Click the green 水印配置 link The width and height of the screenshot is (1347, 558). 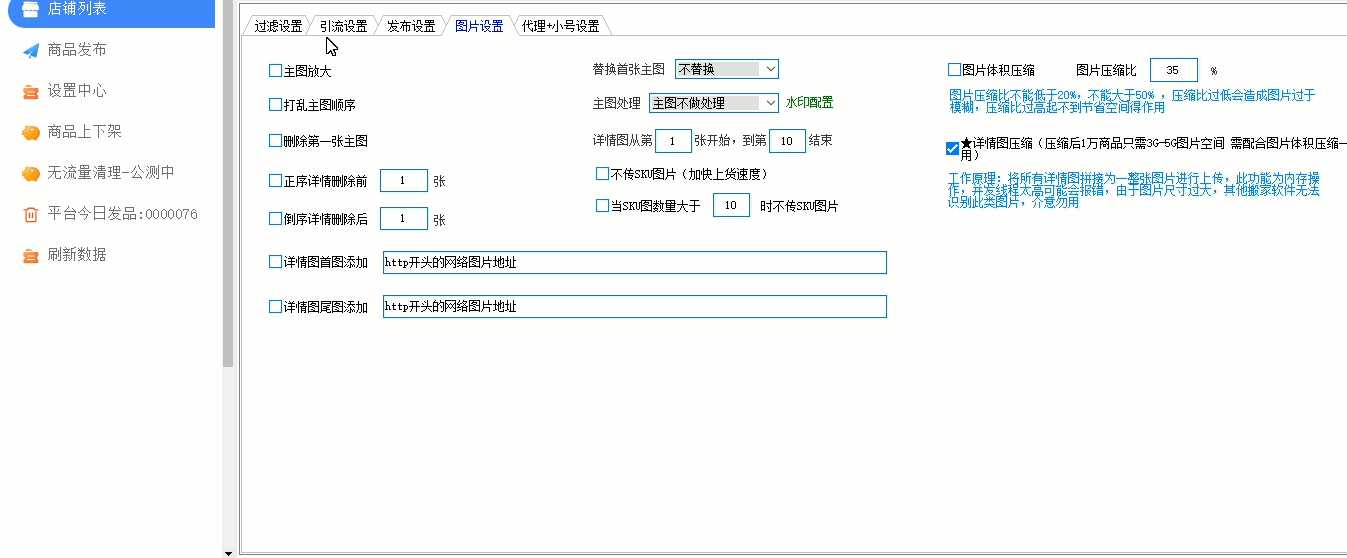click(809, 103)
